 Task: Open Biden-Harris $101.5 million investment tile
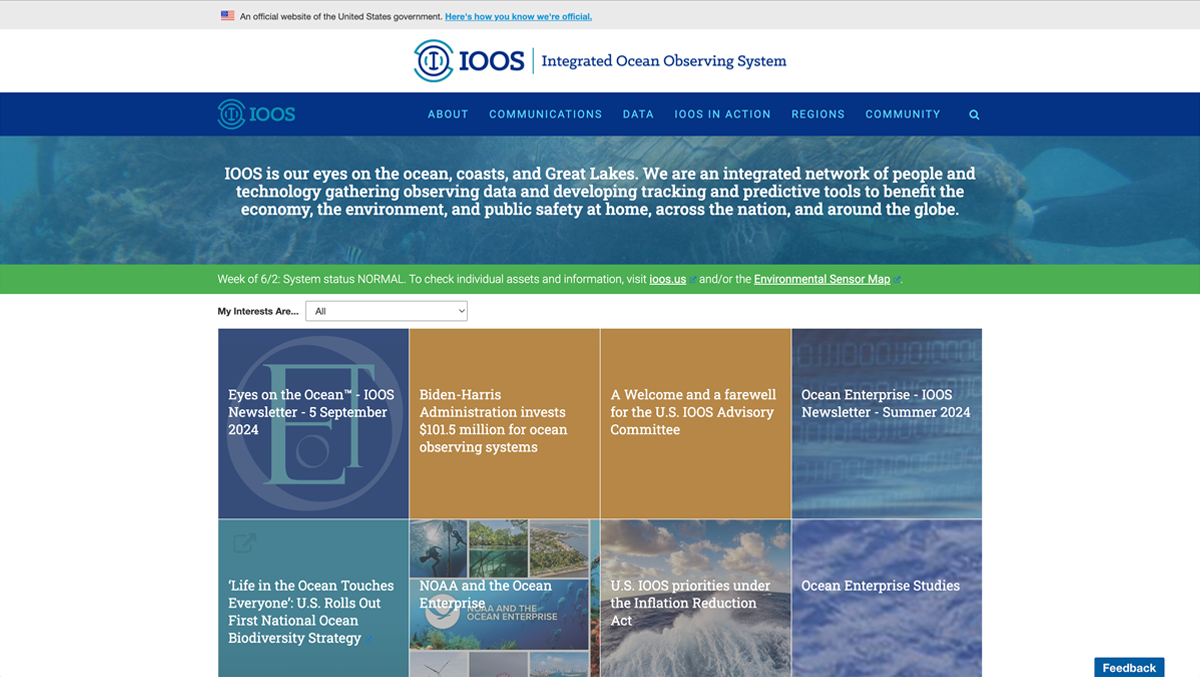504,423
